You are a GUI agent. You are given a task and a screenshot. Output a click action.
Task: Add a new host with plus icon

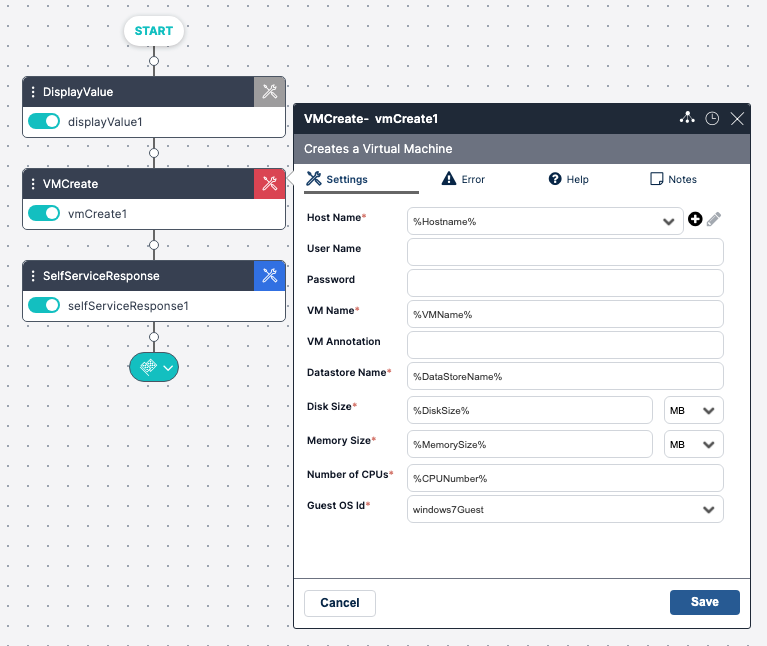[x=695, y=219]
